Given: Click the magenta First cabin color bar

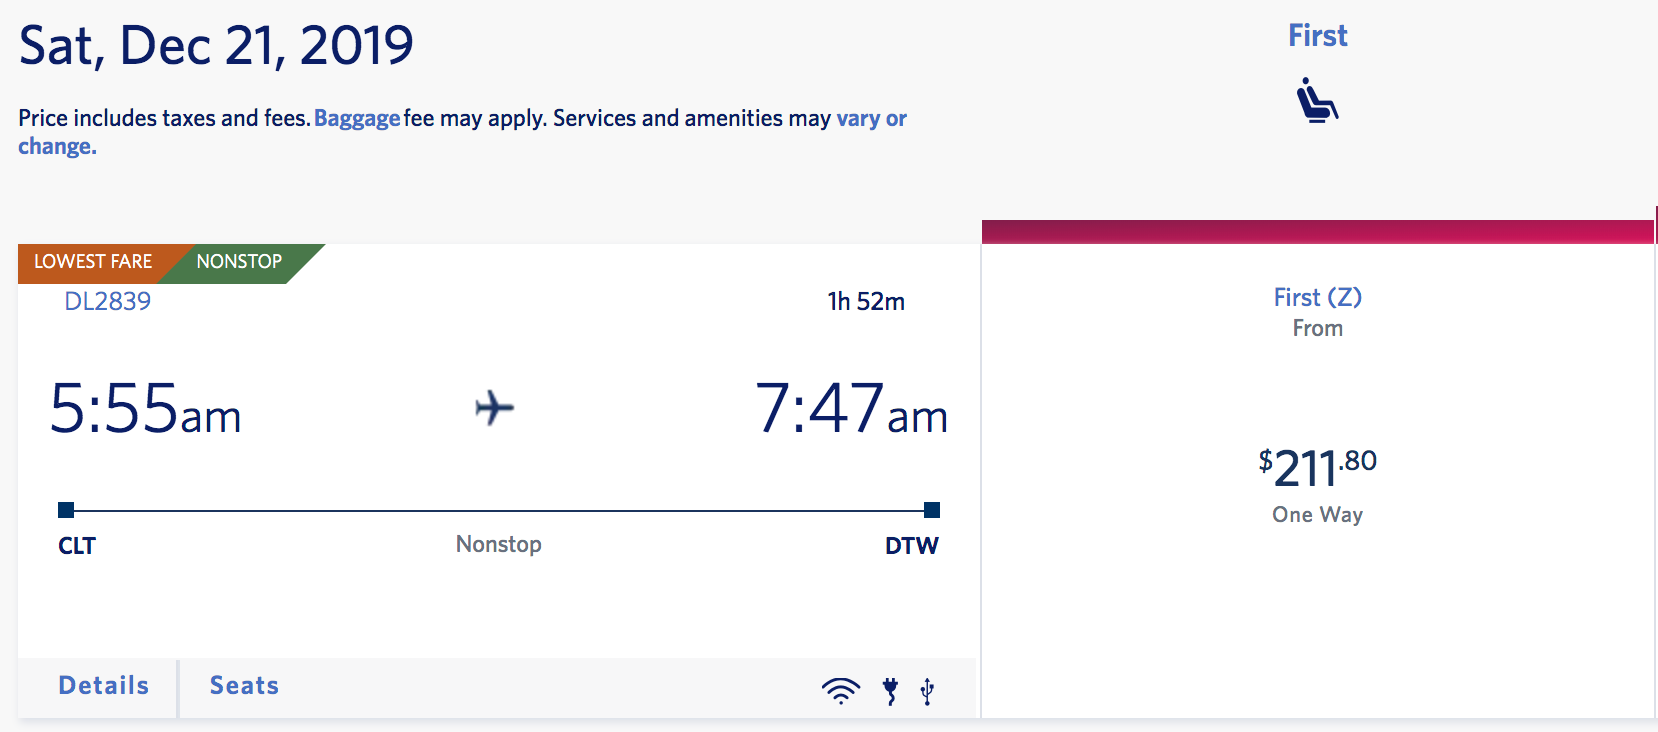Looking at the screenshot, I should click(1317, 232).
